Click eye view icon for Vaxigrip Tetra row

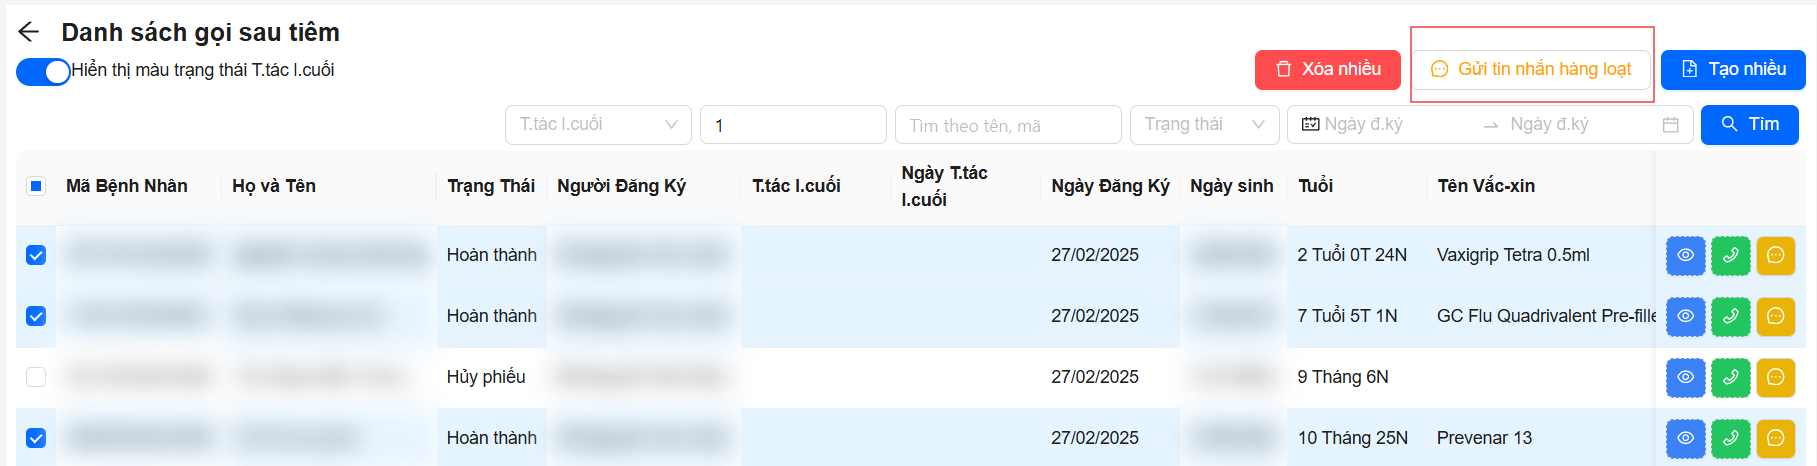[1685, 255]
